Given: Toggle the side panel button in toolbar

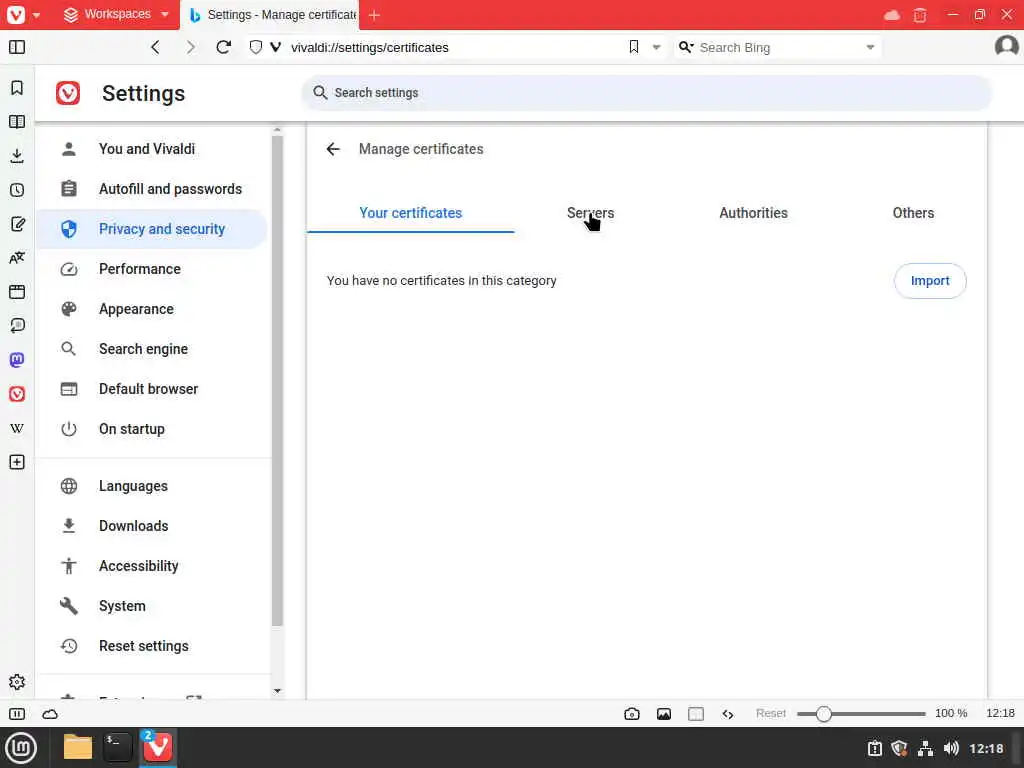Looking at the screenshot, I should click(17, 47).
